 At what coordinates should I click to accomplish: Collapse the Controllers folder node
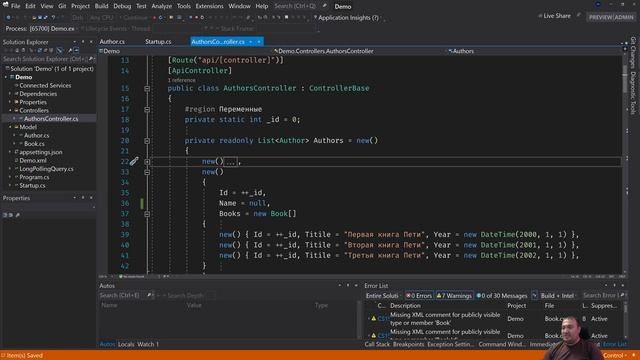coord(10,111)
